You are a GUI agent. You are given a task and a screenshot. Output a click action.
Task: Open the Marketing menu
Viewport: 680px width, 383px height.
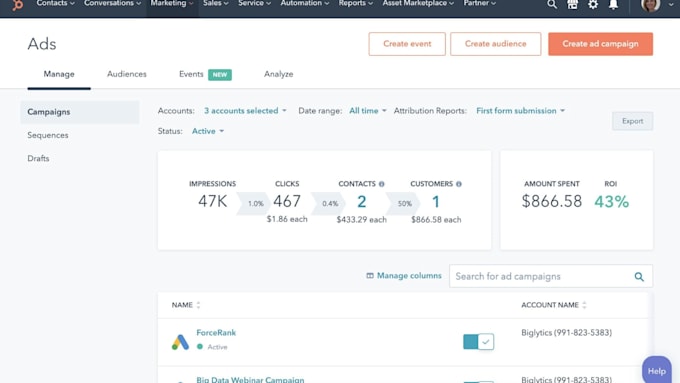tap(172, 3)
